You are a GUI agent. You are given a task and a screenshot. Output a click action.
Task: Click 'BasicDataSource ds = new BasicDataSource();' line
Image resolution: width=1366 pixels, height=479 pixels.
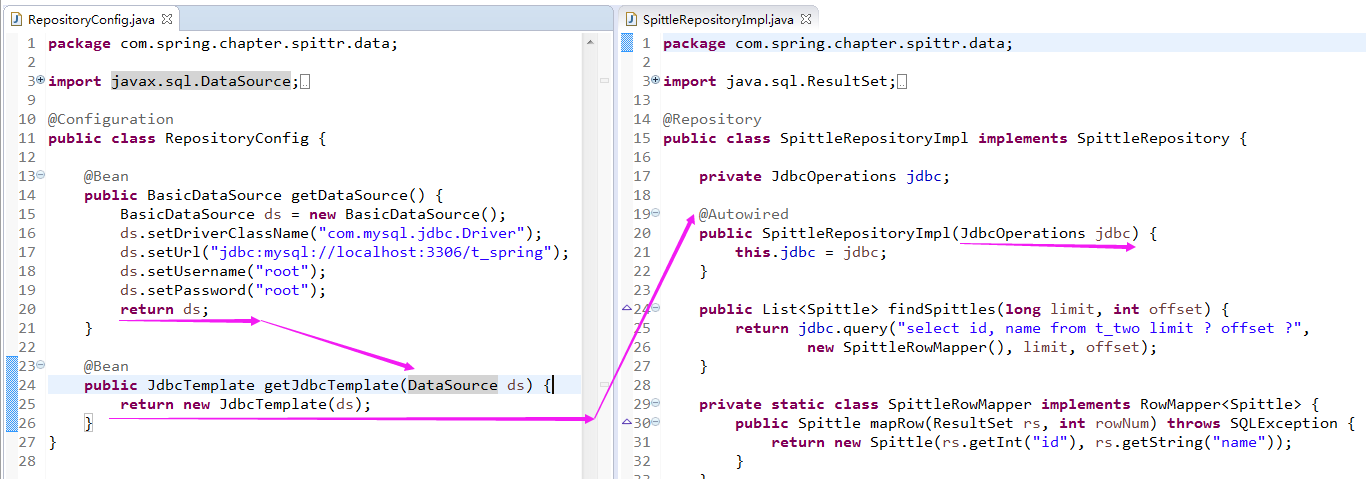pyautogui.click(x=313, y=214)
